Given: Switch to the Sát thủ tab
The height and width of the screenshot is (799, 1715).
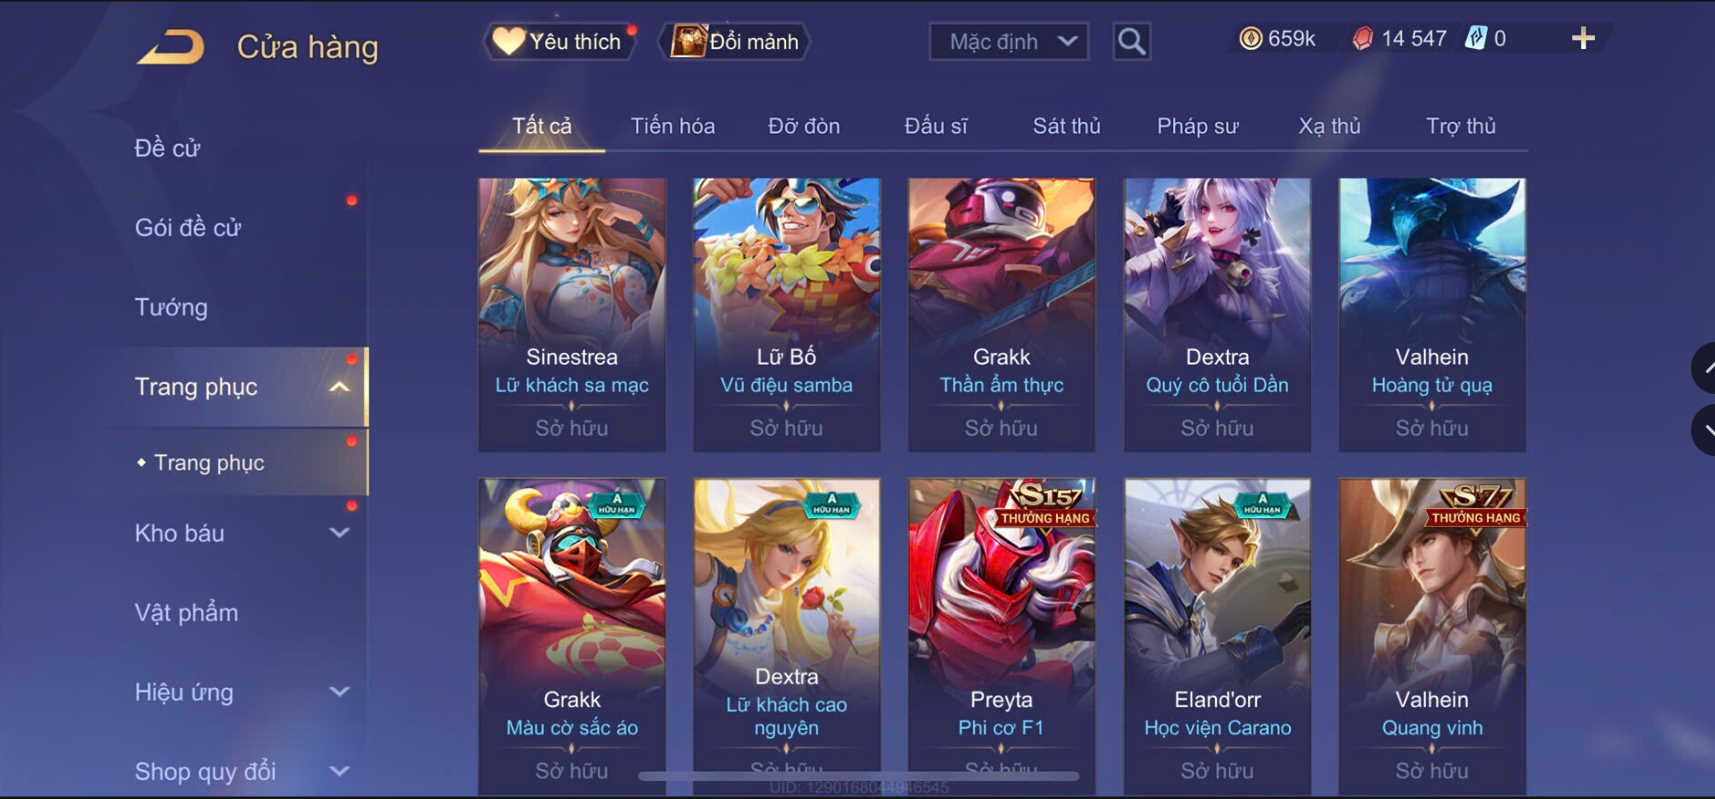Looking at the screenshot, I should [x=1066, y=126].
